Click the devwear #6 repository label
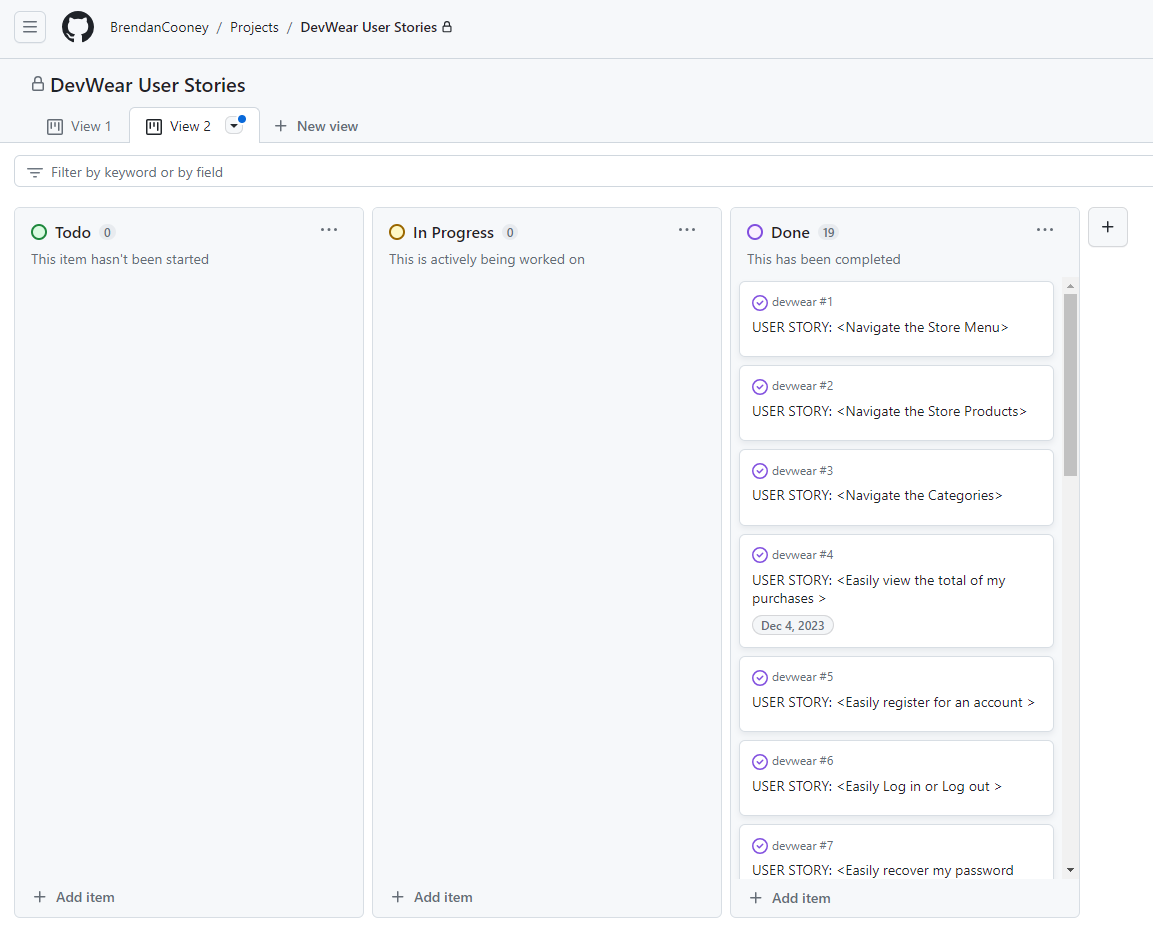 pyautogui.click(x=802, y=761)
